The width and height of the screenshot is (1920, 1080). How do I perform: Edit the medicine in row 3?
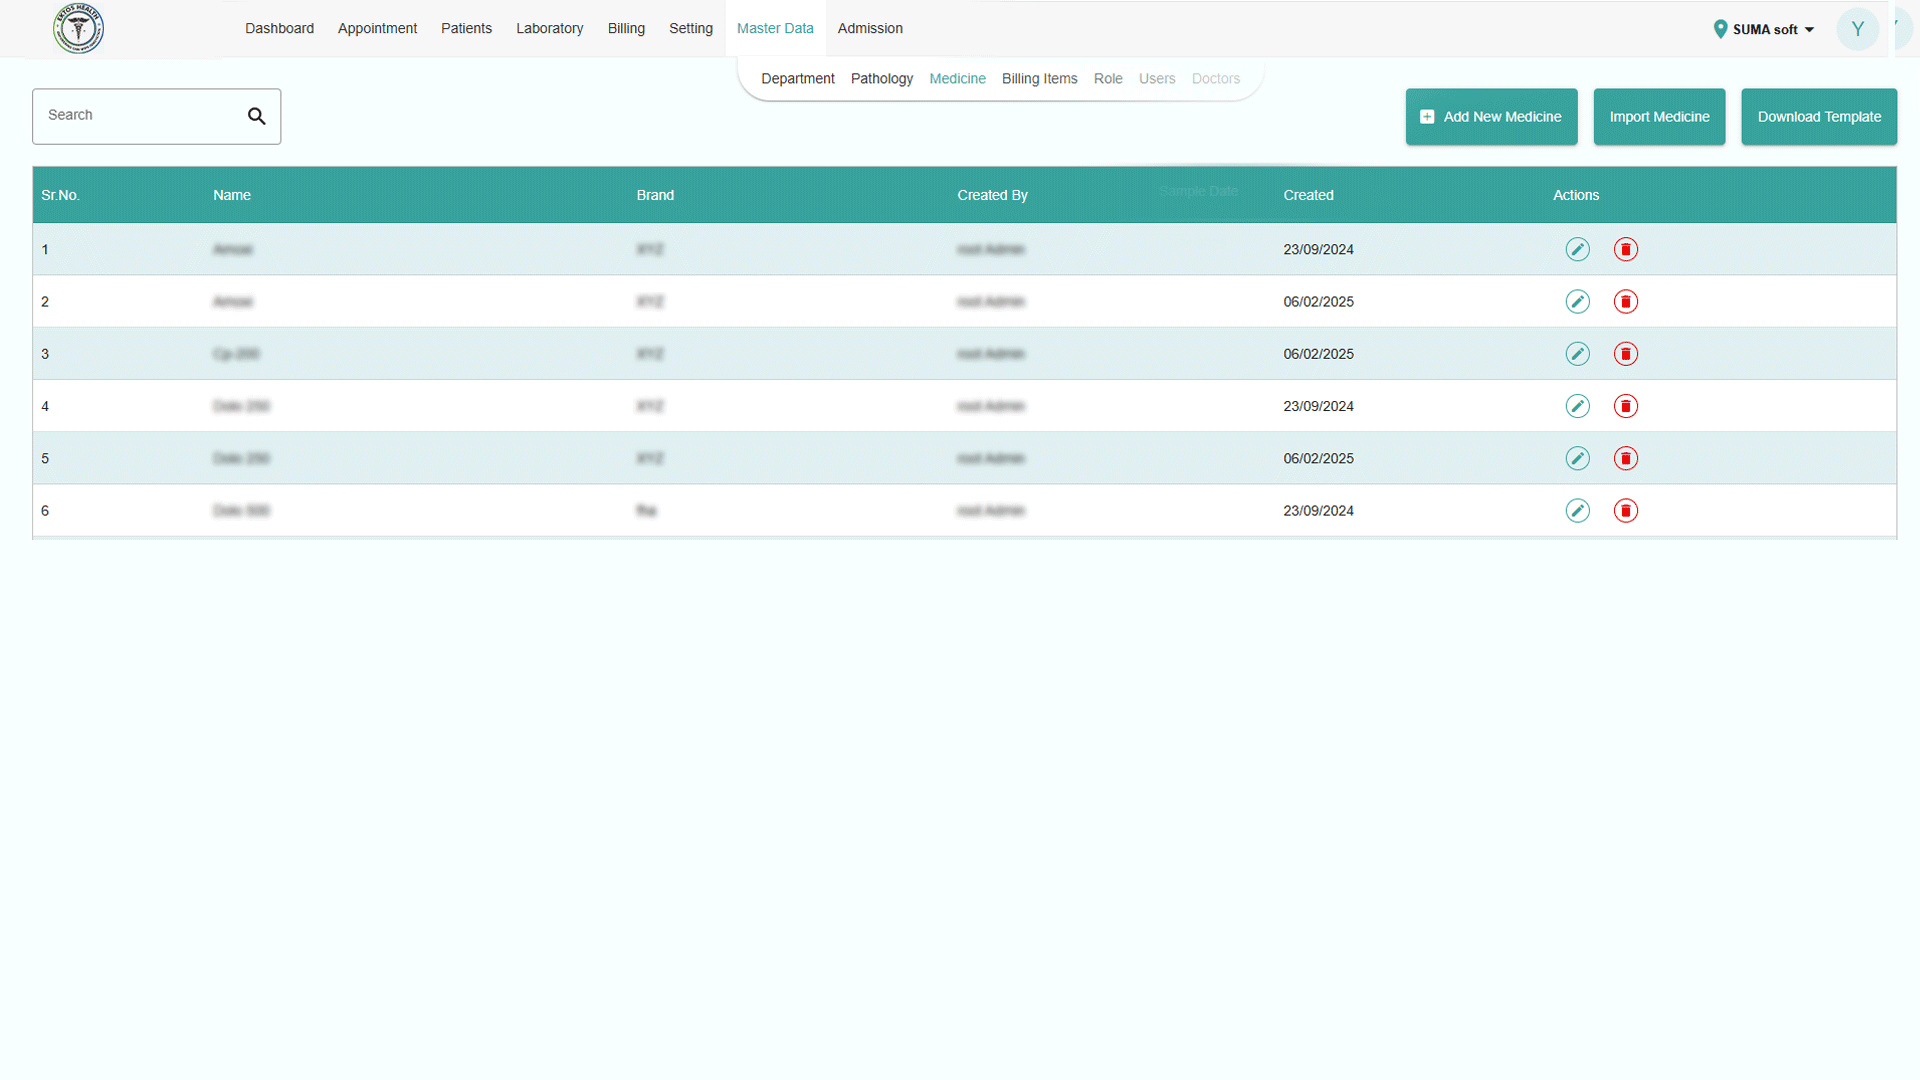tap(1577, 354)
